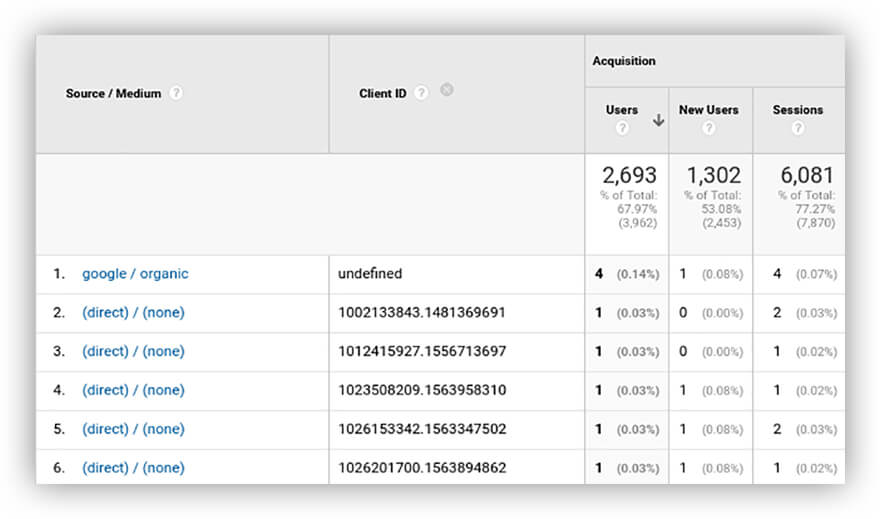
Task: Follow the (direct) / (none) link in row 5
Action: coord(133,430)
